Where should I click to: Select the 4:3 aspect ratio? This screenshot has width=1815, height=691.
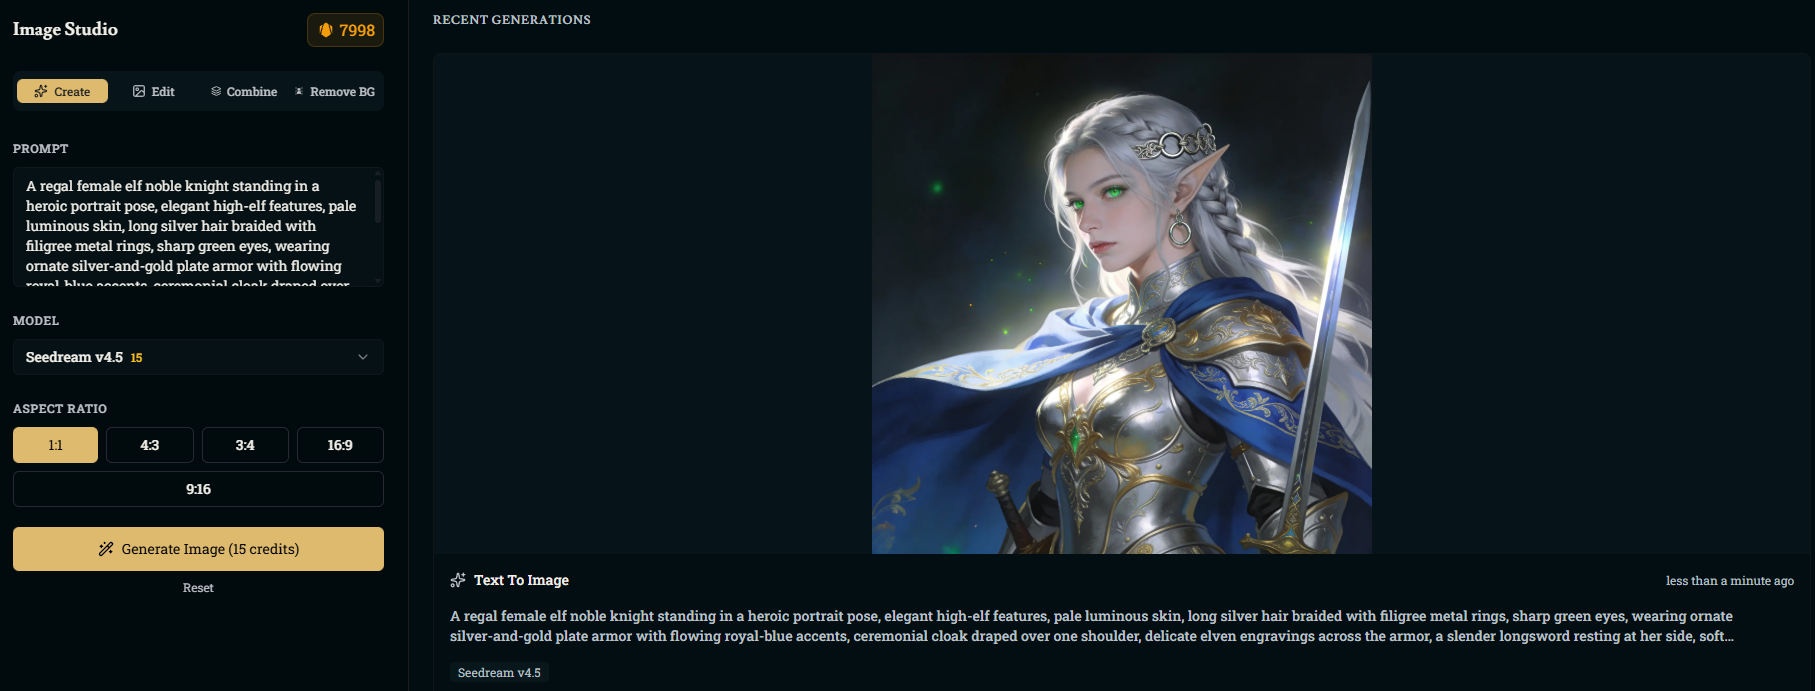click(x=150, y=445)
